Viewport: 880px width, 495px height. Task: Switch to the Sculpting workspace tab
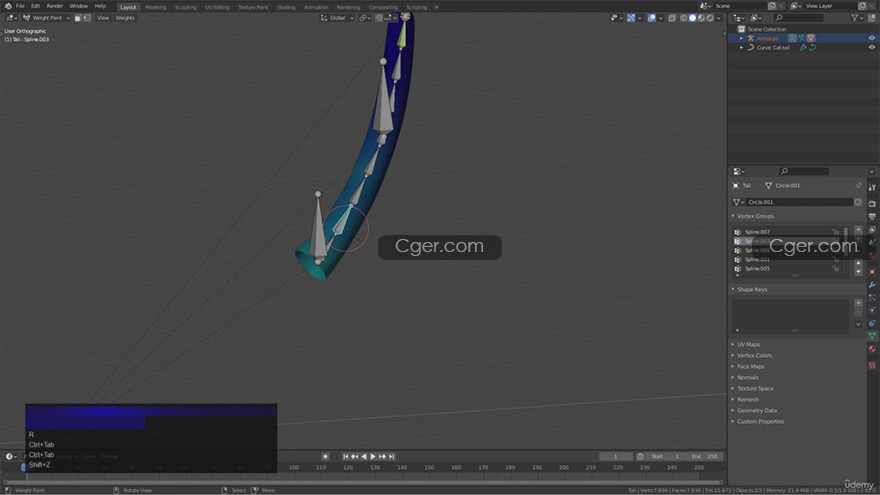pos(186,7)
